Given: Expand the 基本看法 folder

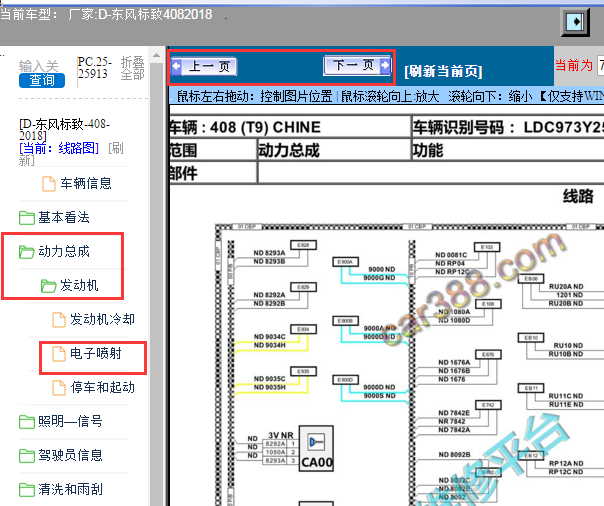Looking at the screenshot, I should 64,218.
